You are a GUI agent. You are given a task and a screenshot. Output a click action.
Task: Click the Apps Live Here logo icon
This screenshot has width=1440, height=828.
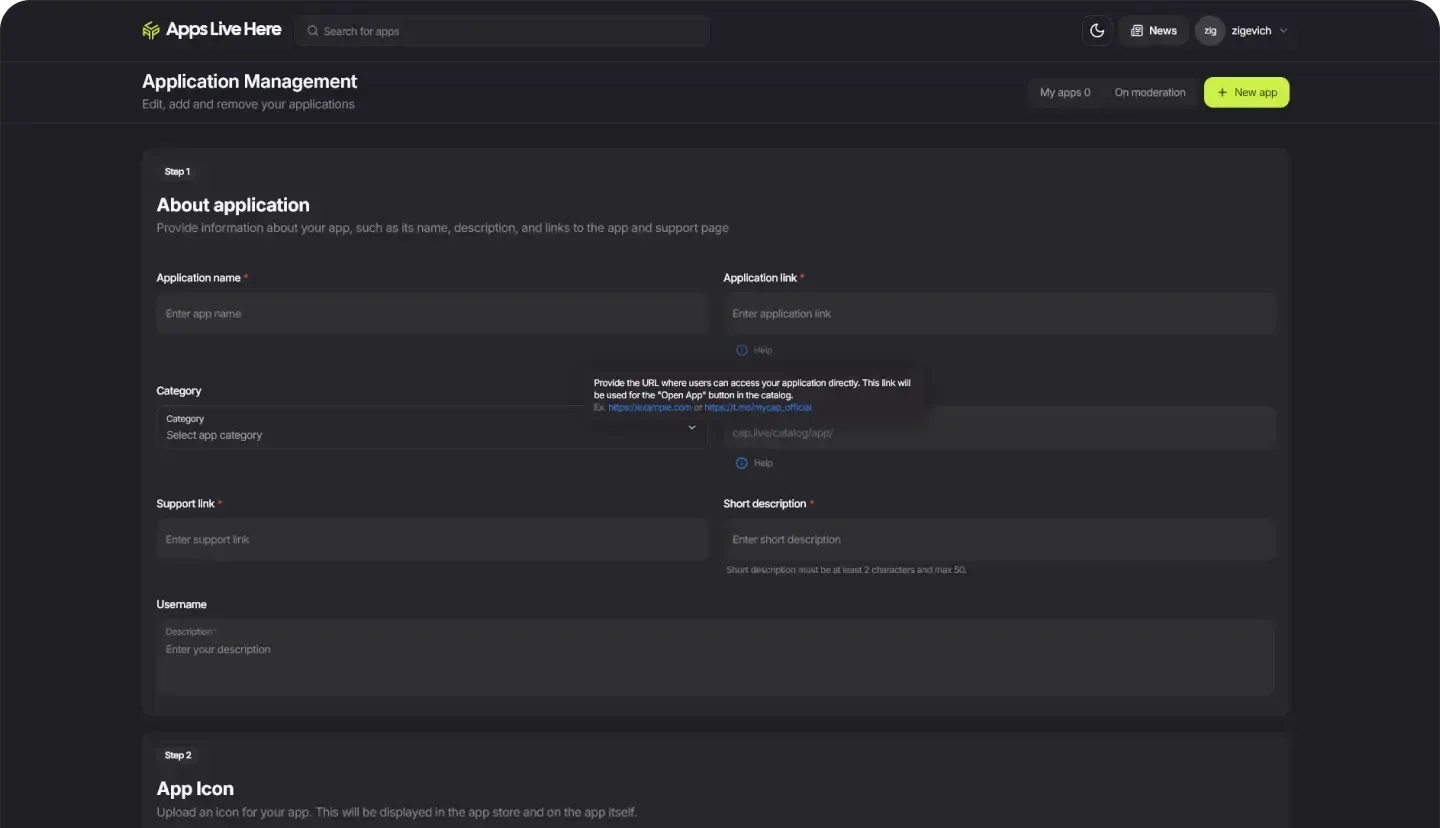pos(151,31)
